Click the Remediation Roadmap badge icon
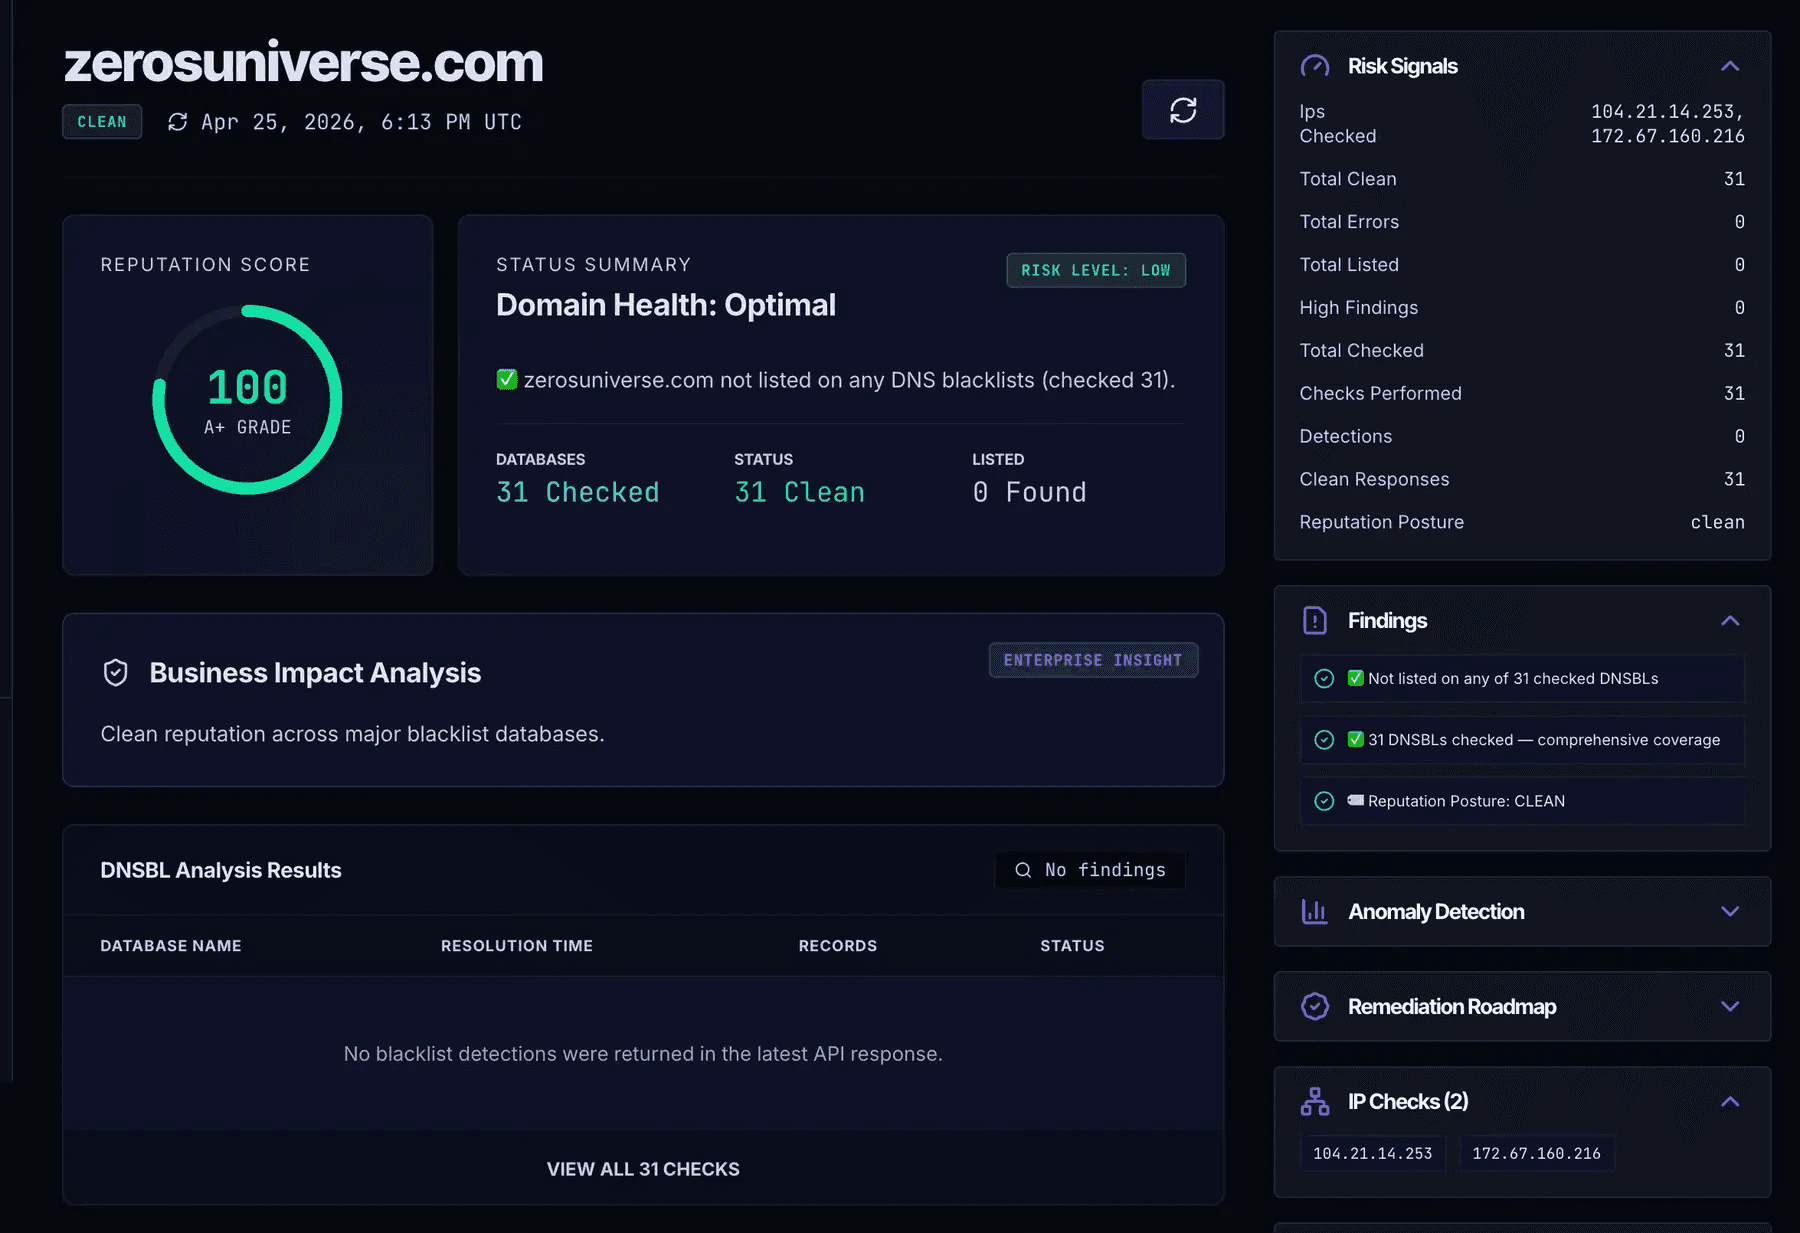Image resolution: width=1800 pixels, height=1233 pixels. [x=1315, y=1007]
